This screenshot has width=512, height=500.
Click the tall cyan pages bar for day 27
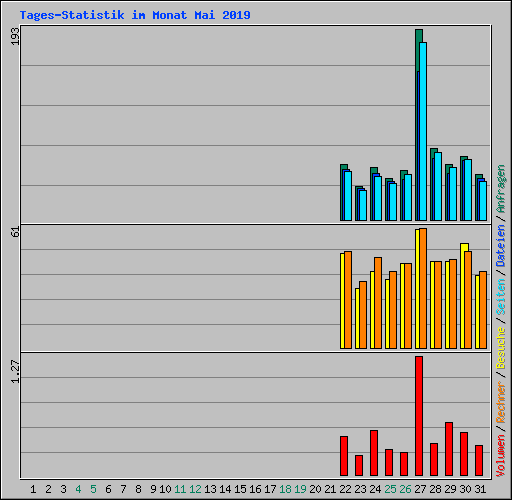[x=423, y=131]
